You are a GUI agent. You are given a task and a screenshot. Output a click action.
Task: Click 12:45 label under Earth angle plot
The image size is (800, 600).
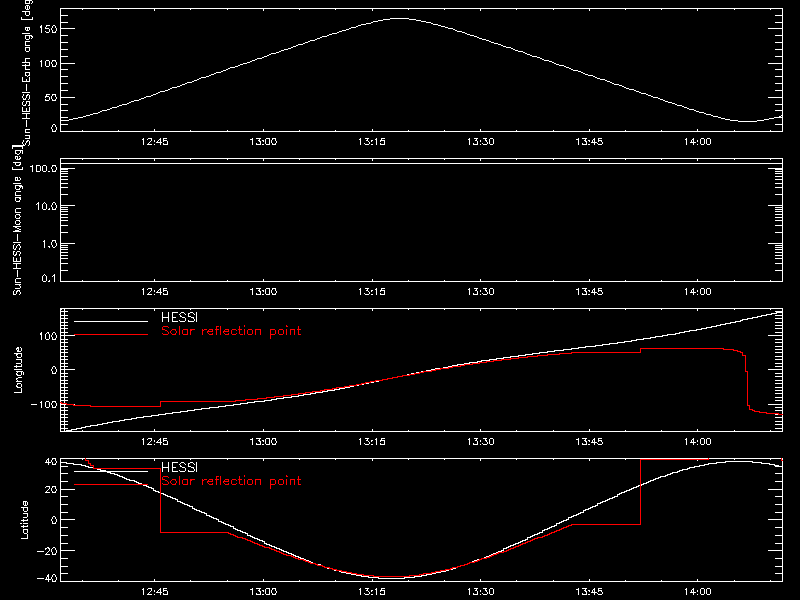click(x=155, y=142)
